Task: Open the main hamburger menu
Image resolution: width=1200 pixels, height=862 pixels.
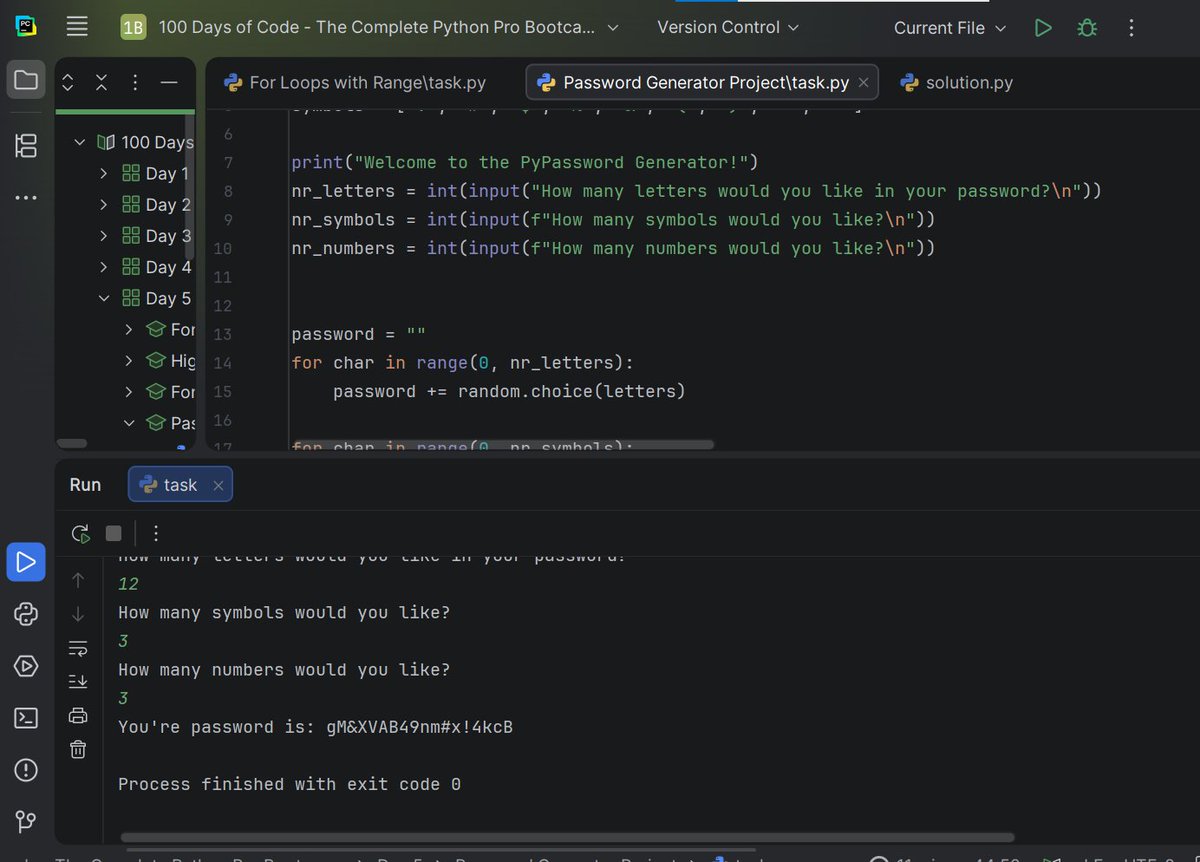Action: [x=77, y=27]
